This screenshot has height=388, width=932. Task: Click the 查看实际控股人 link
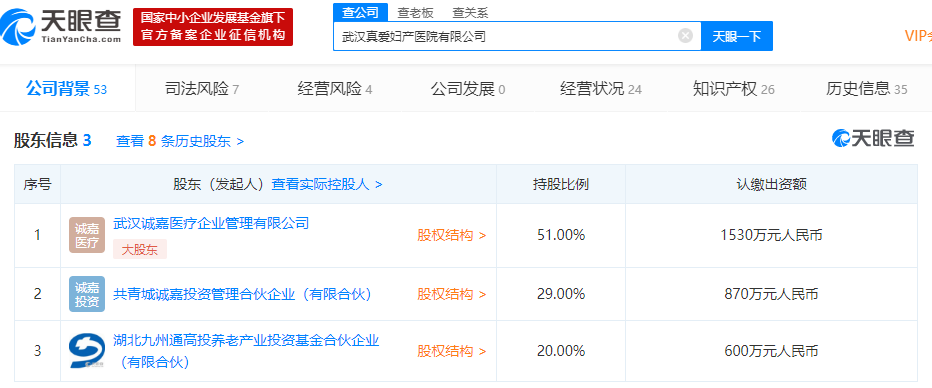[x=327, y=184]
